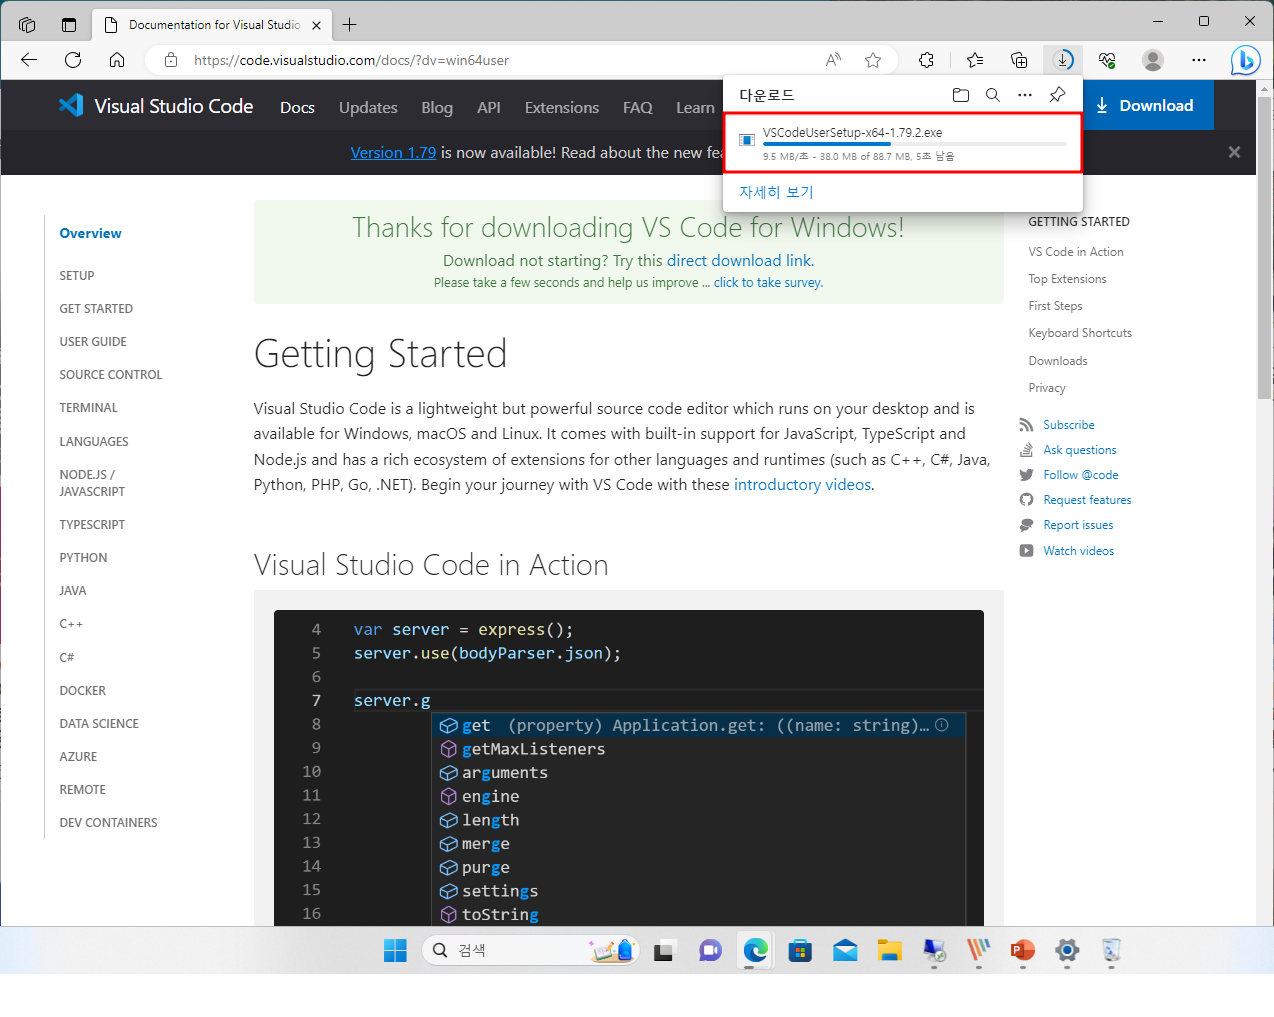The height and width of the screenshot is (1017, 1274).
Task: Dismiss the version banner with X
Action: (x=1234, y=152)
